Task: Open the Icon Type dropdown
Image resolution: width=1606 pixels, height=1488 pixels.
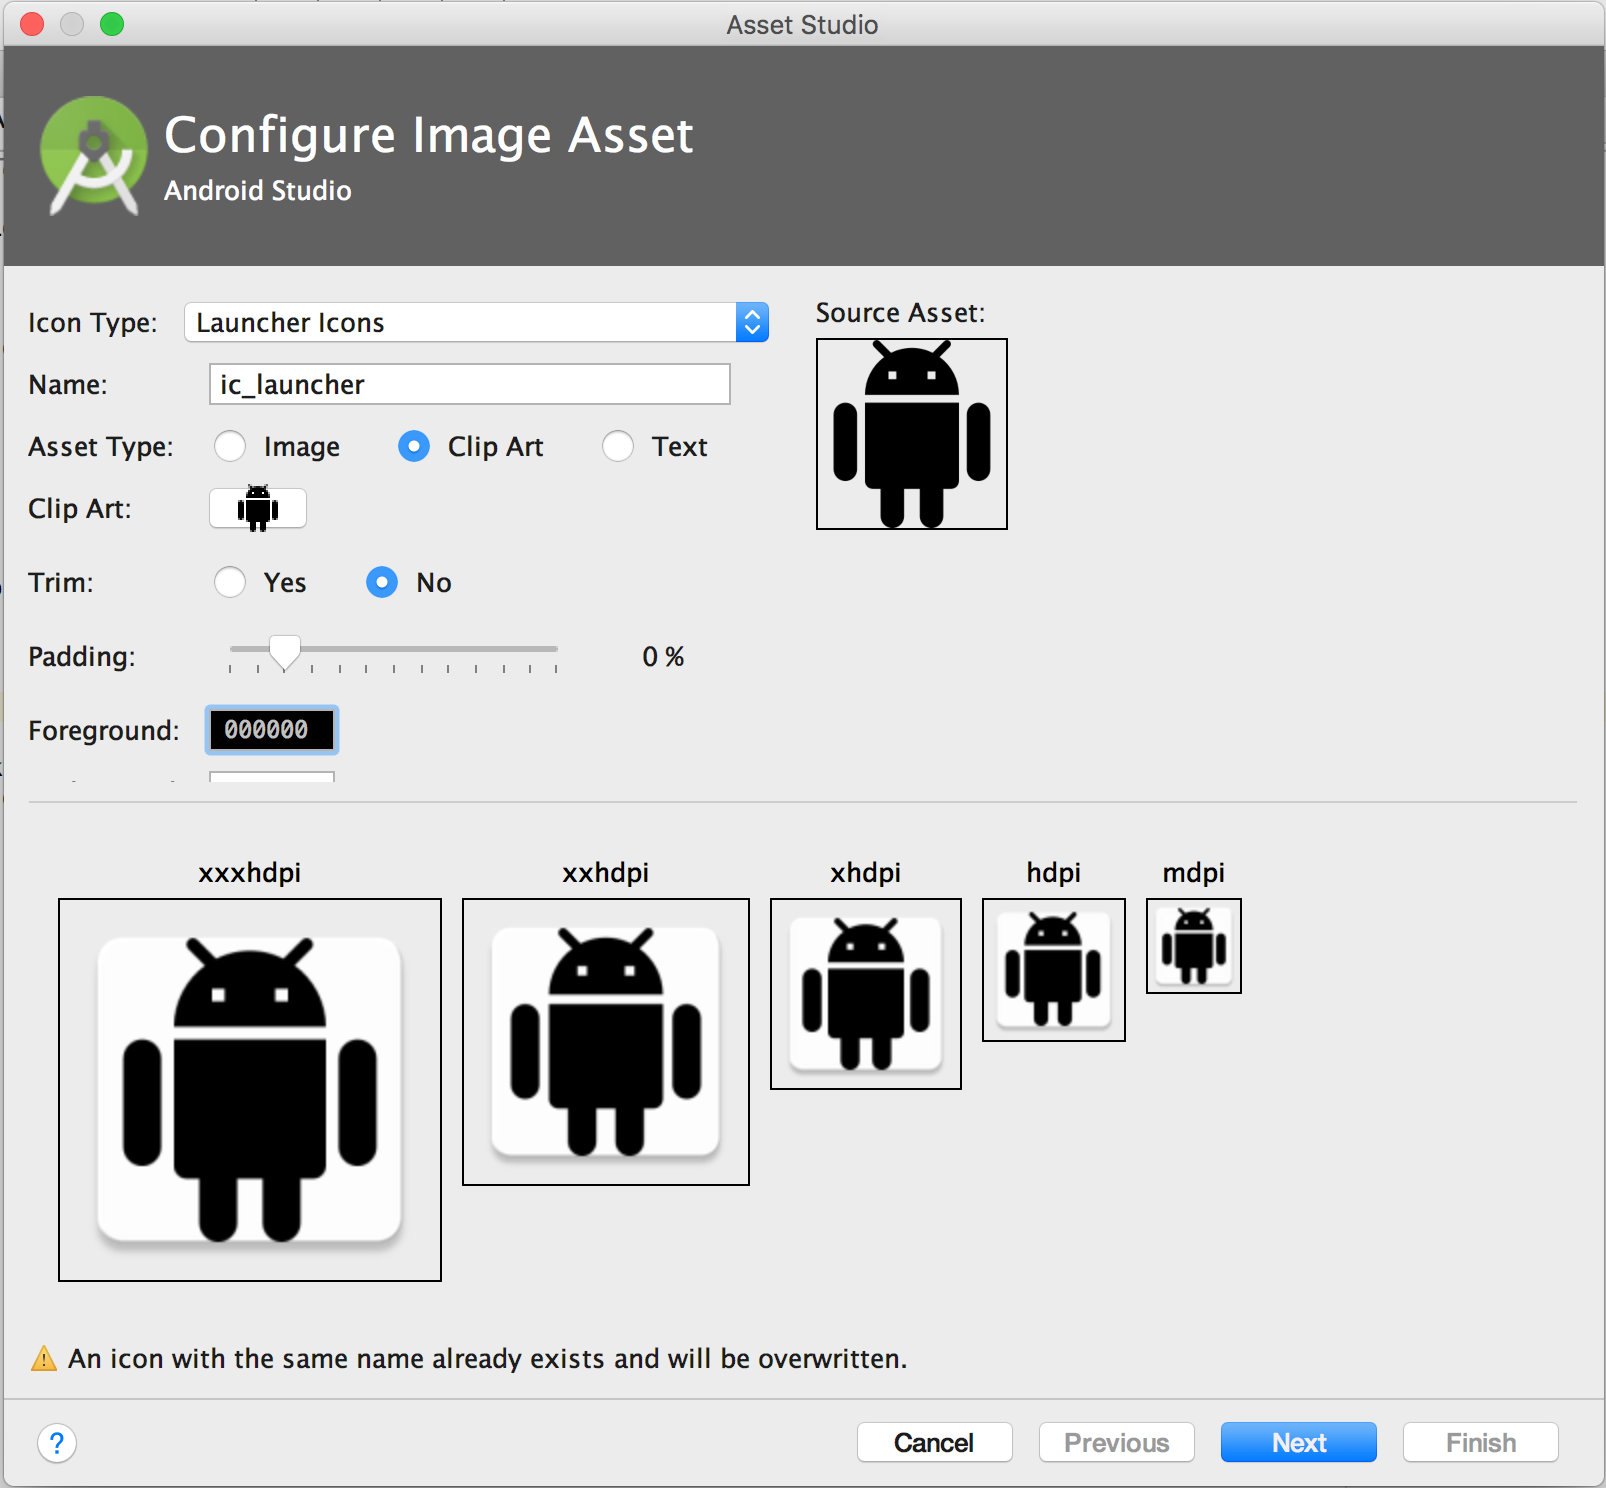Action: click(x=751, y=322)
